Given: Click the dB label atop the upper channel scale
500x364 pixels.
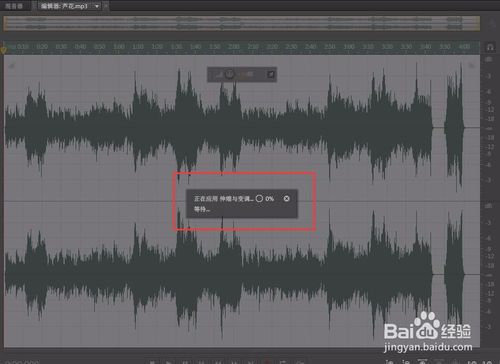Looking at the screenshot, I should pyautogui.click(x=489, y=59).
